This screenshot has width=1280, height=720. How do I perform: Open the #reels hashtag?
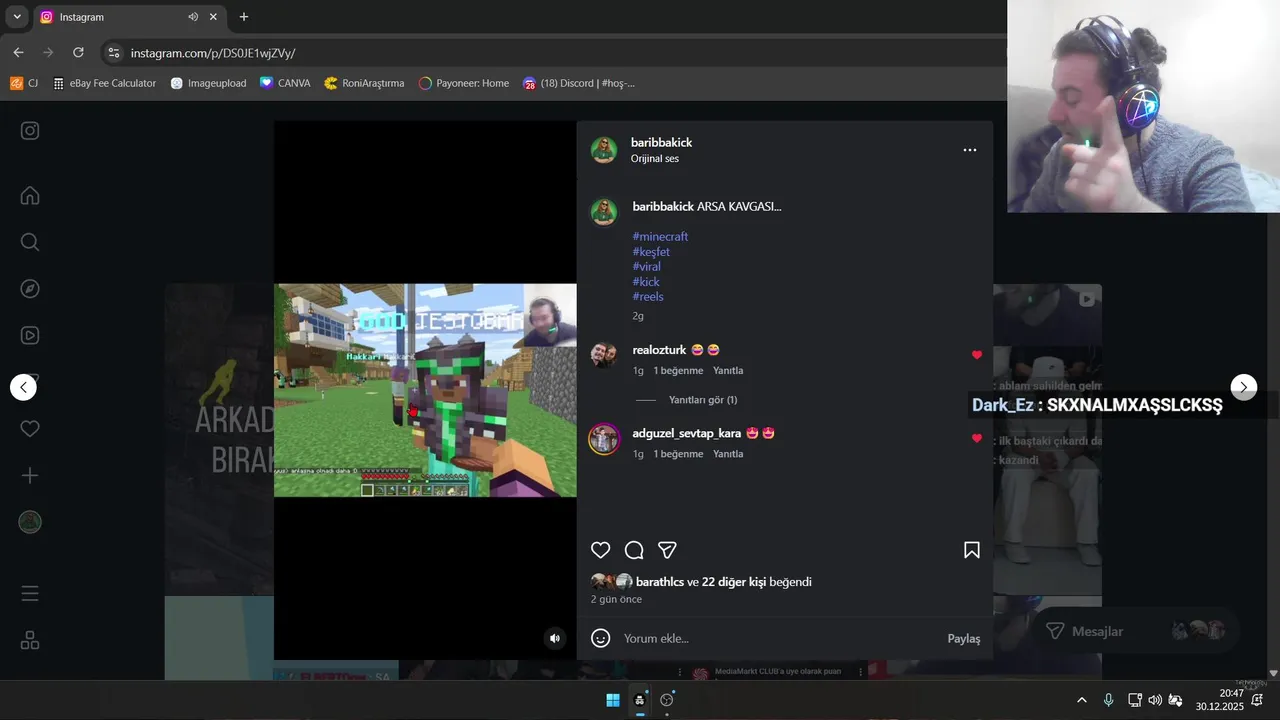tap(648, 297)
